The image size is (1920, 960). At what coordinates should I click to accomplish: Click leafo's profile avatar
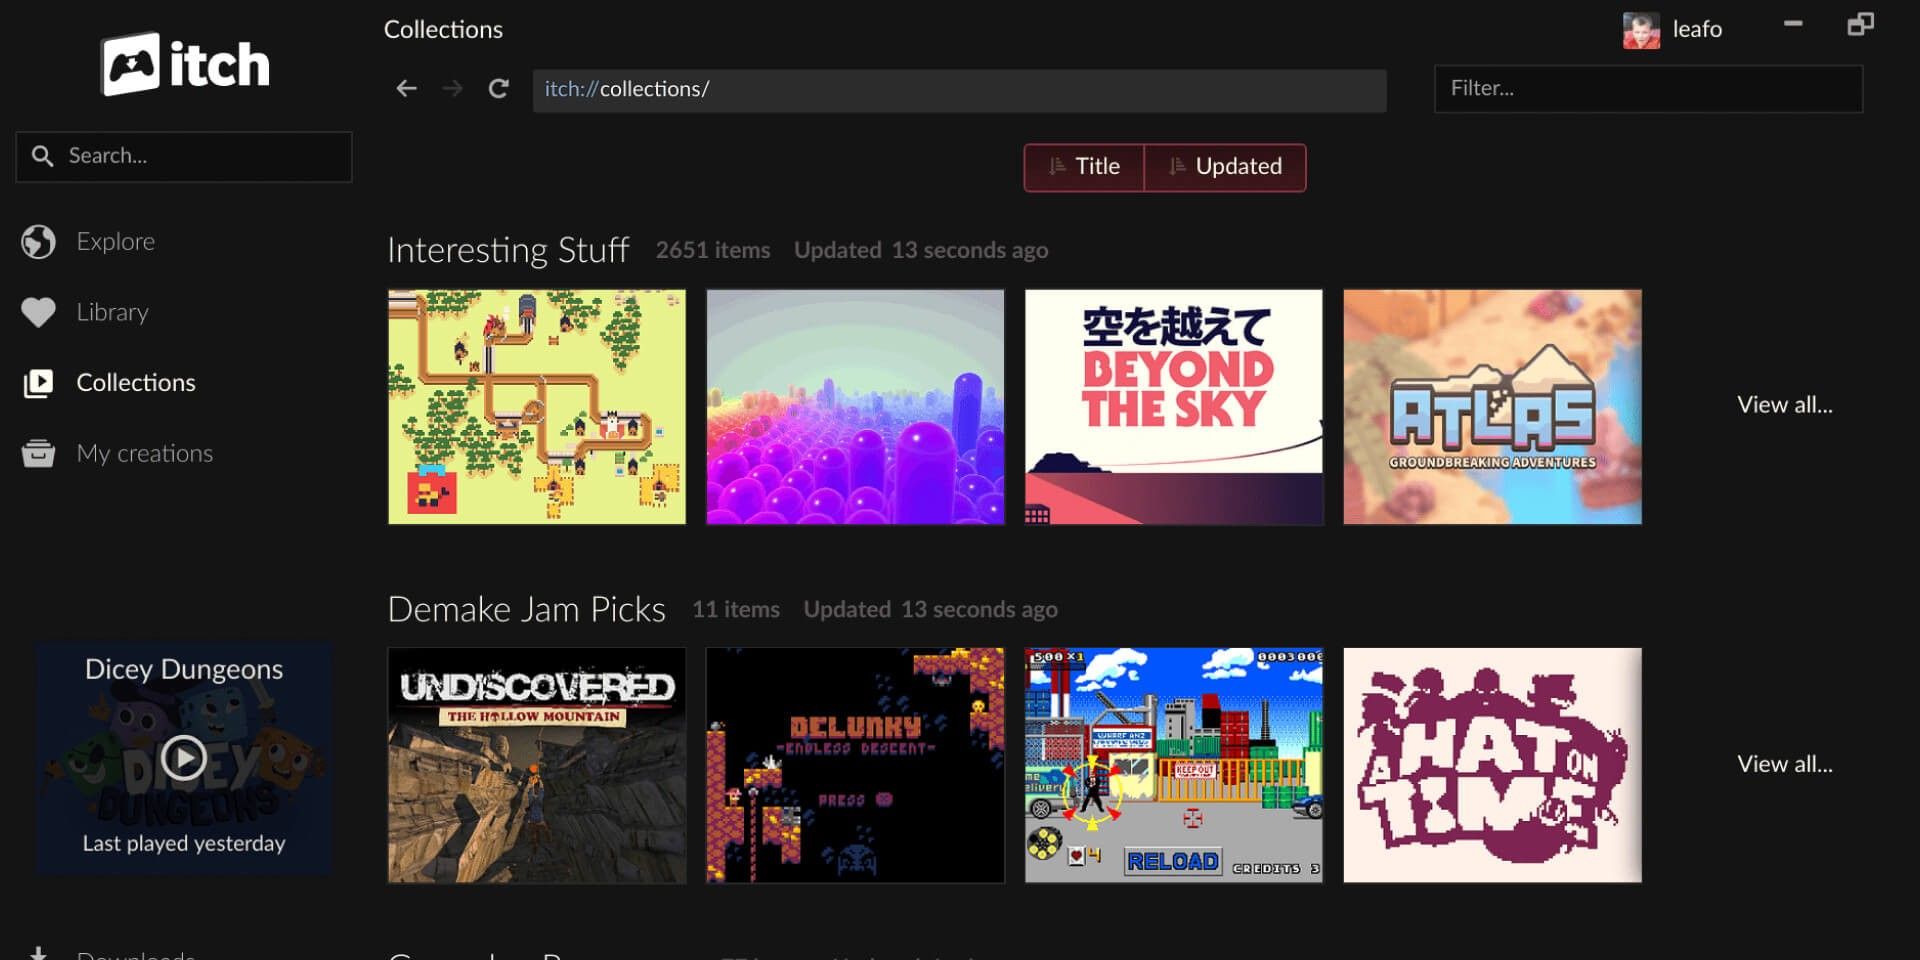point(1641,30)
